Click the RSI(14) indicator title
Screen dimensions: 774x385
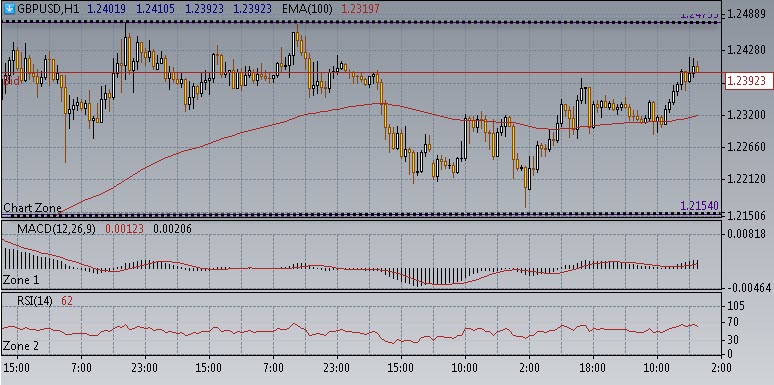(35, 301)
